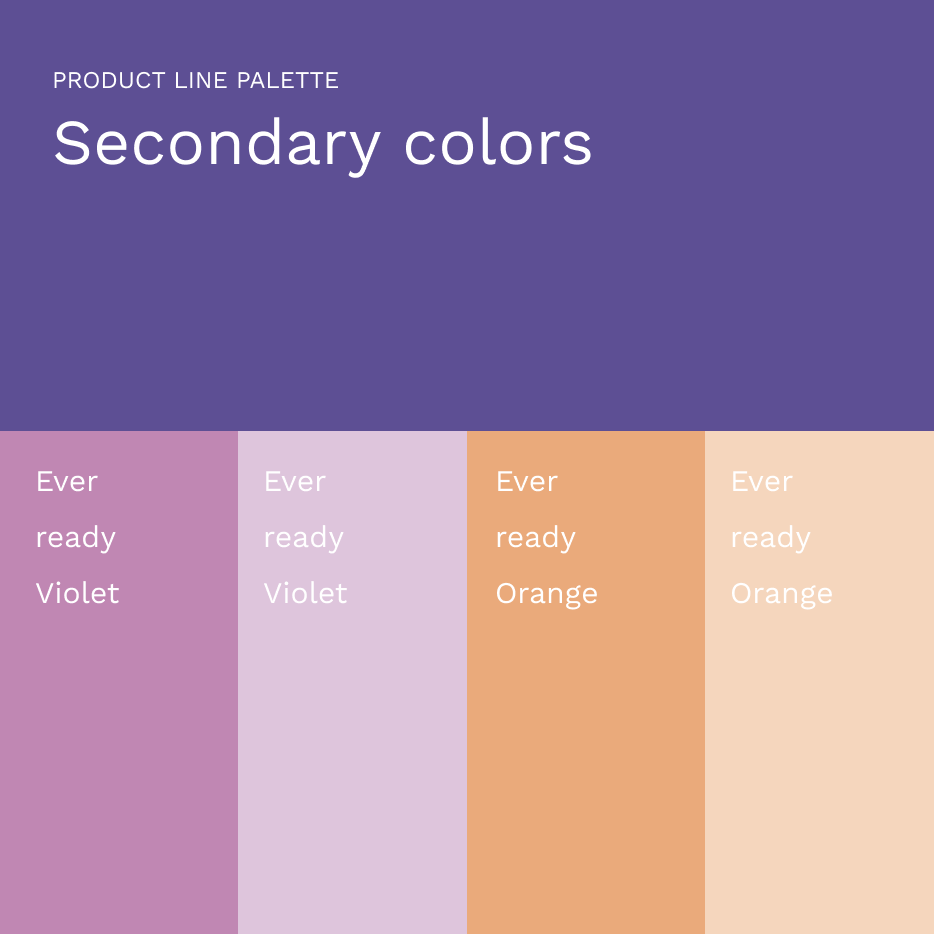The width and height of the screenshot is (934, 934).
Task: Click ready on the saturated orange swatch
Action: (x=536, y=538)
